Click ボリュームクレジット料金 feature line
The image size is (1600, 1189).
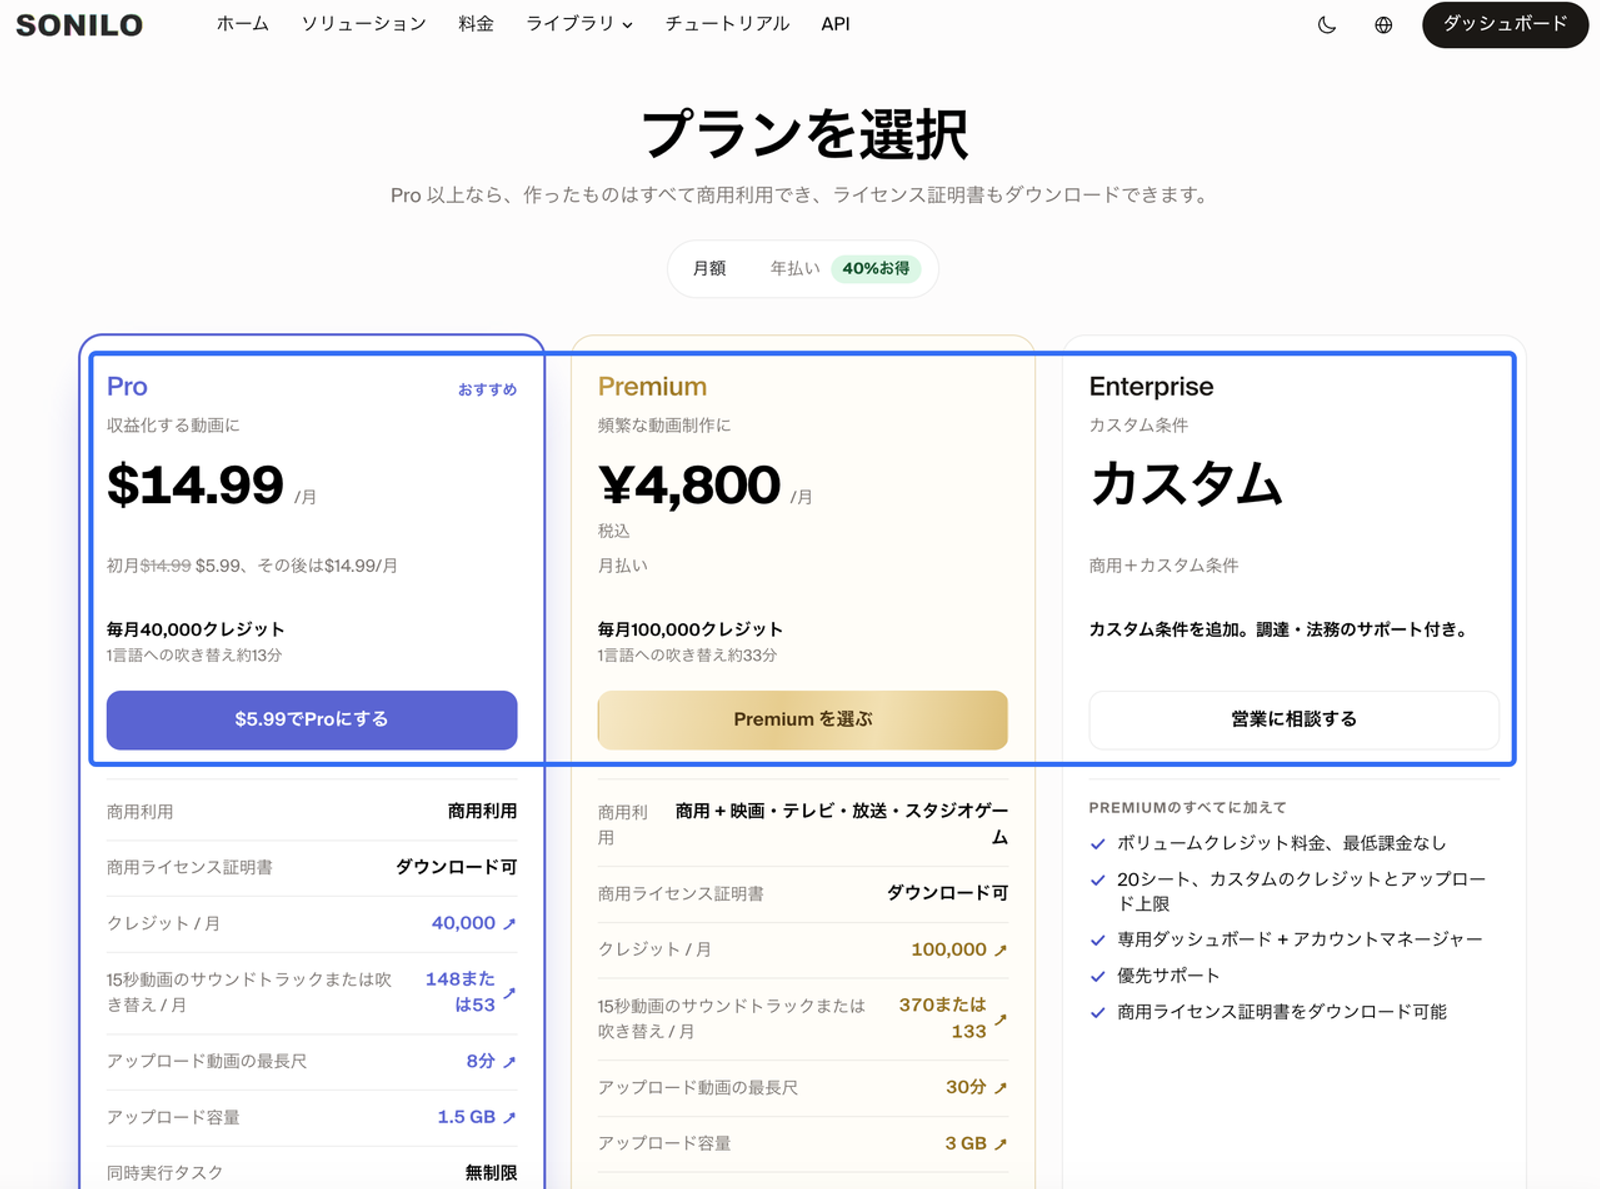(x=1282, y=844)
